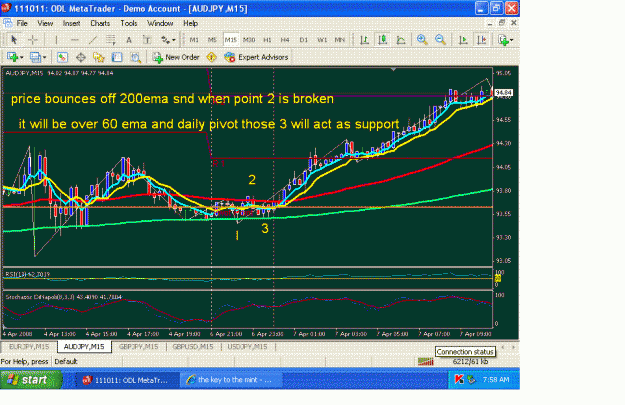This screenshot has height=405, width=625.
Task: Toggle the M15 timeframe button
Action: pyautogui.click(x=230, y=39)
